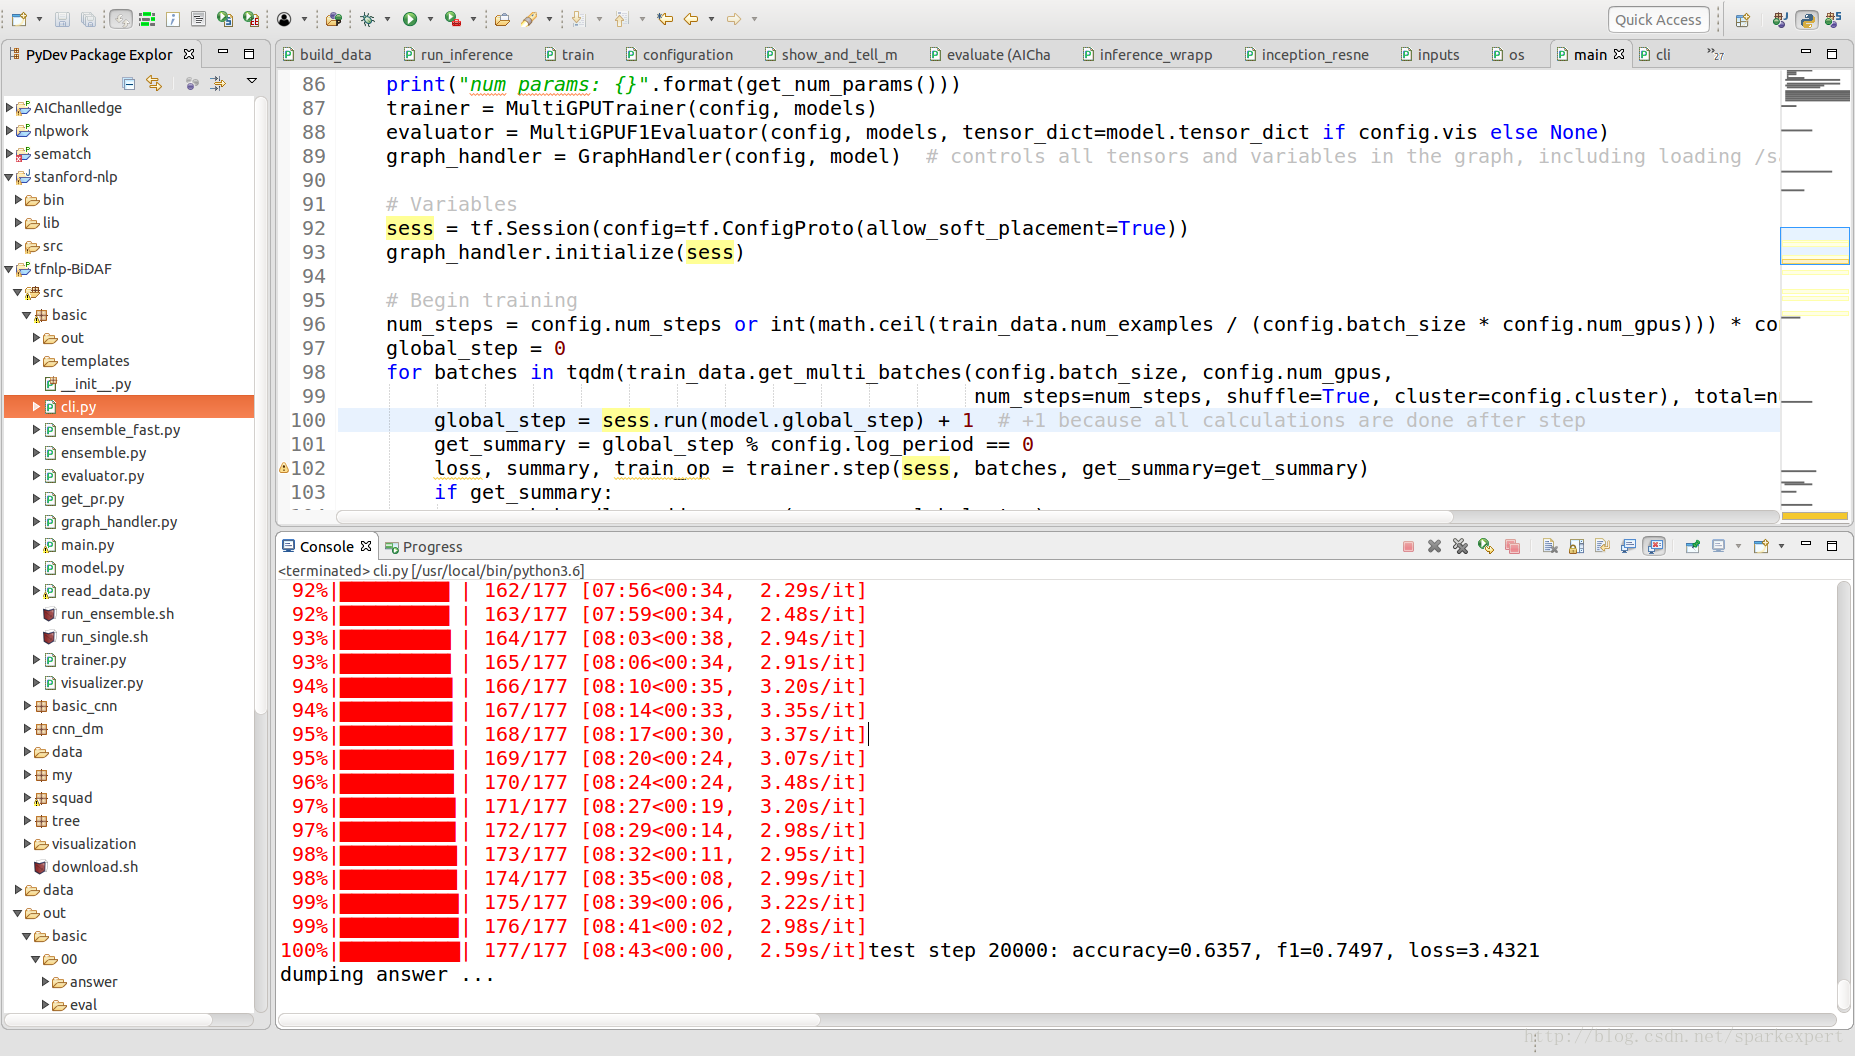Image resolution: width=1855 pixels, height=1056 pixels.
Task: Select trainer.py in the package tree
Action: 93,660
